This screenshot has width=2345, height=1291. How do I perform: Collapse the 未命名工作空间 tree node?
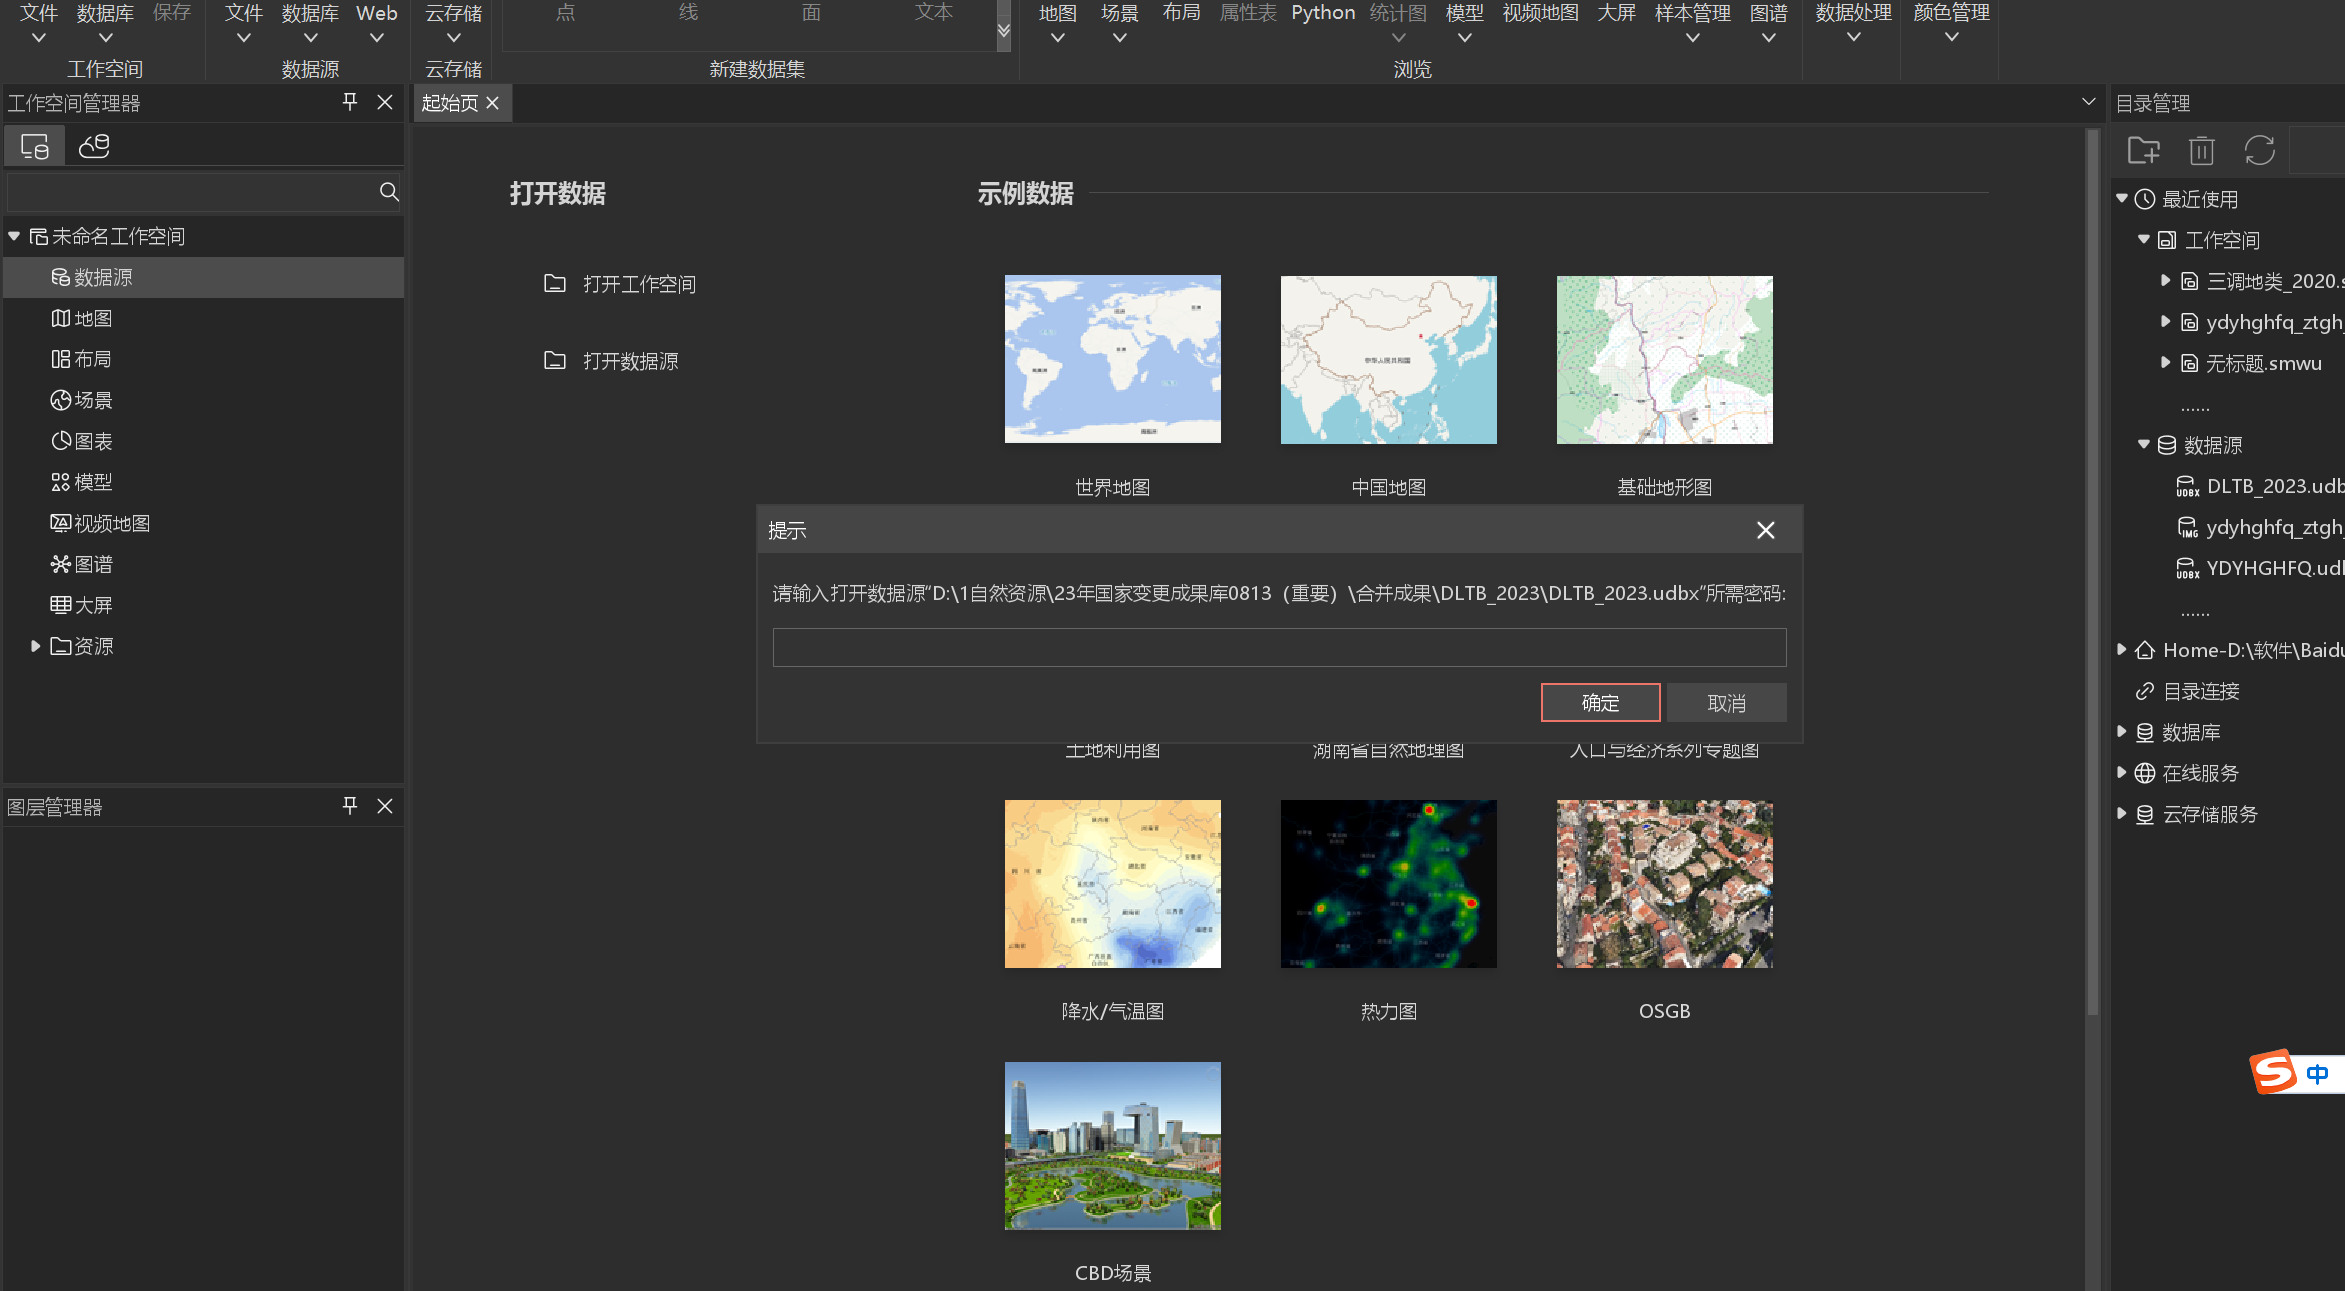pos(14,236)
